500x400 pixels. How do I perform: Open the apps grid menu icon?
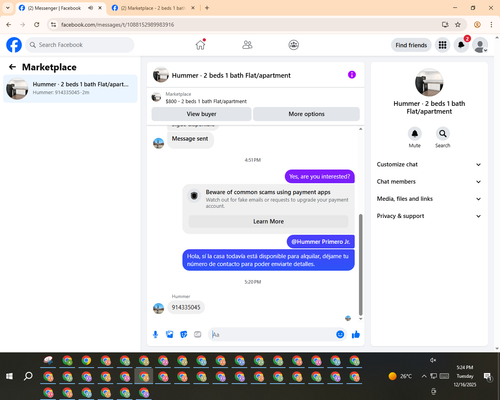[x=442, y=45]
